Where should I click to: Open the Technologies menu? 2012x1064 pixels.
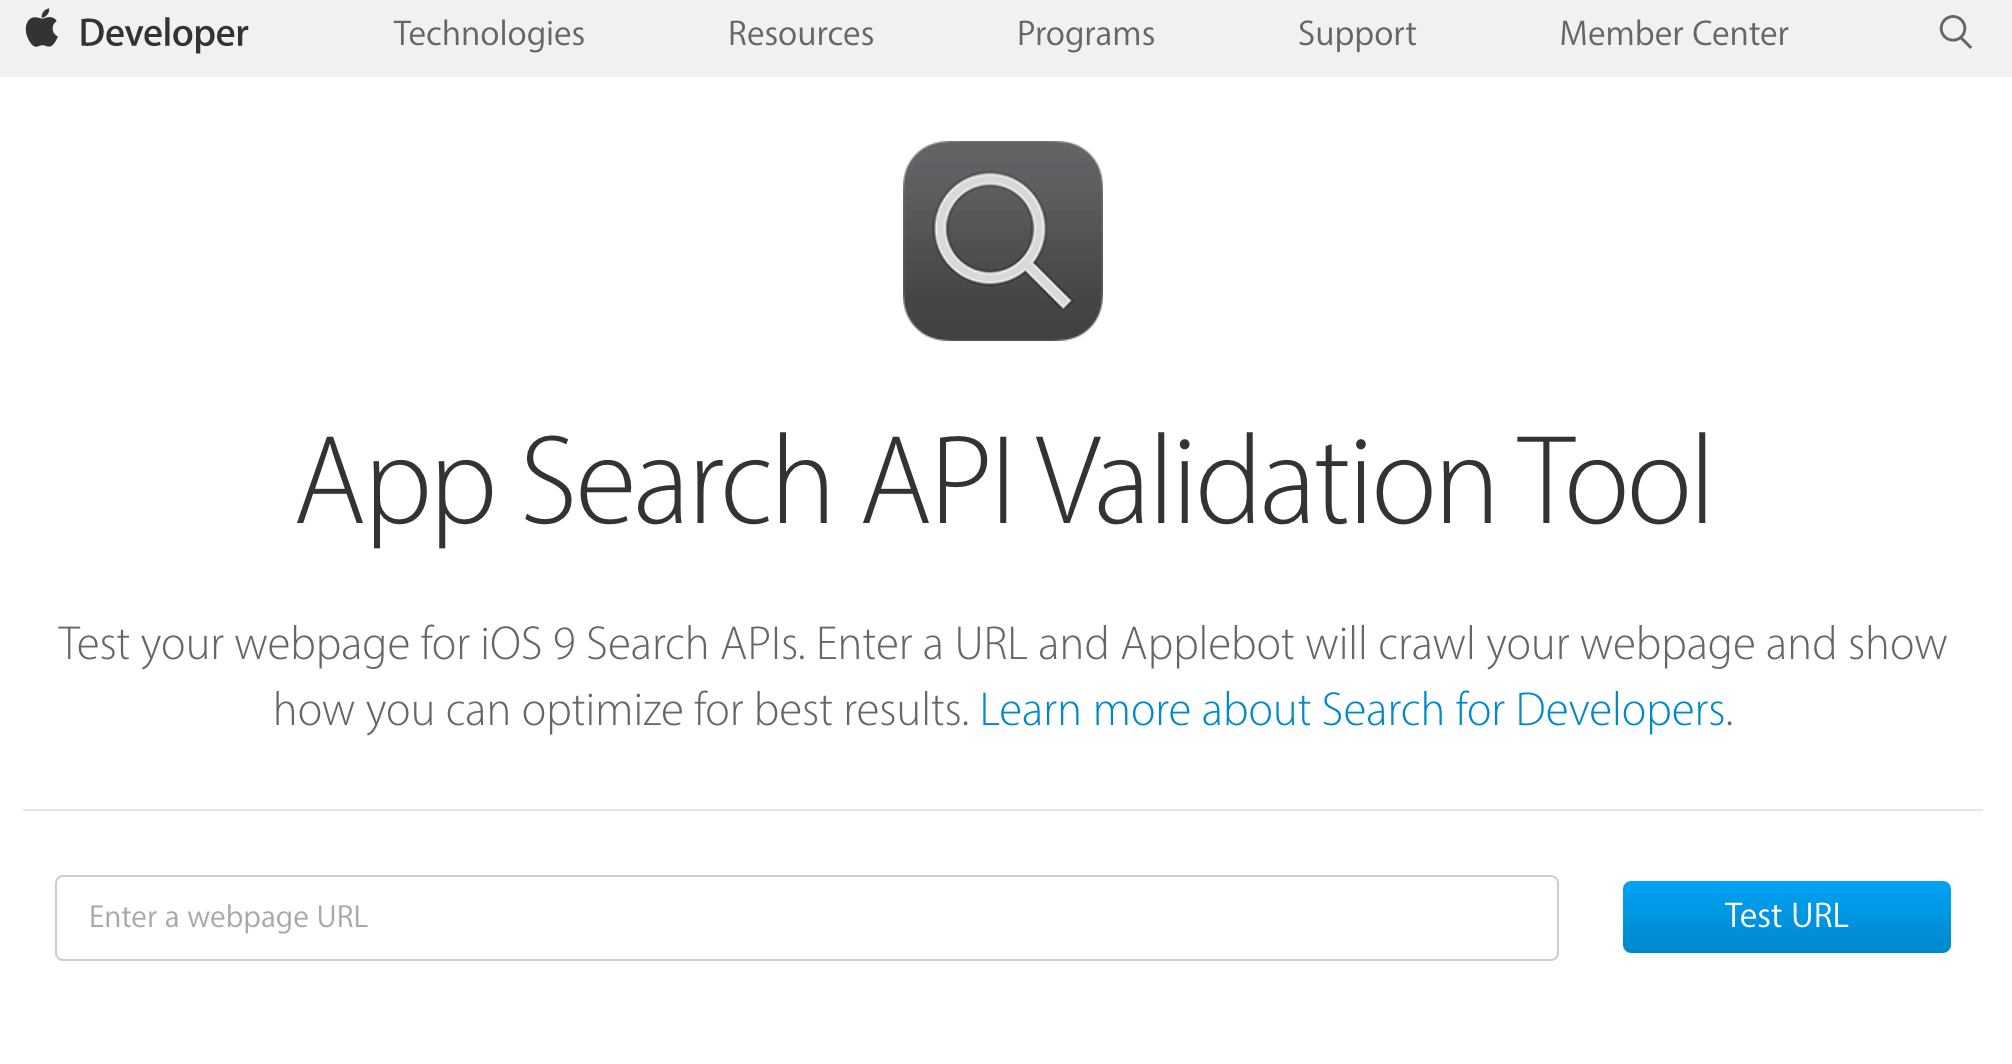488,33
